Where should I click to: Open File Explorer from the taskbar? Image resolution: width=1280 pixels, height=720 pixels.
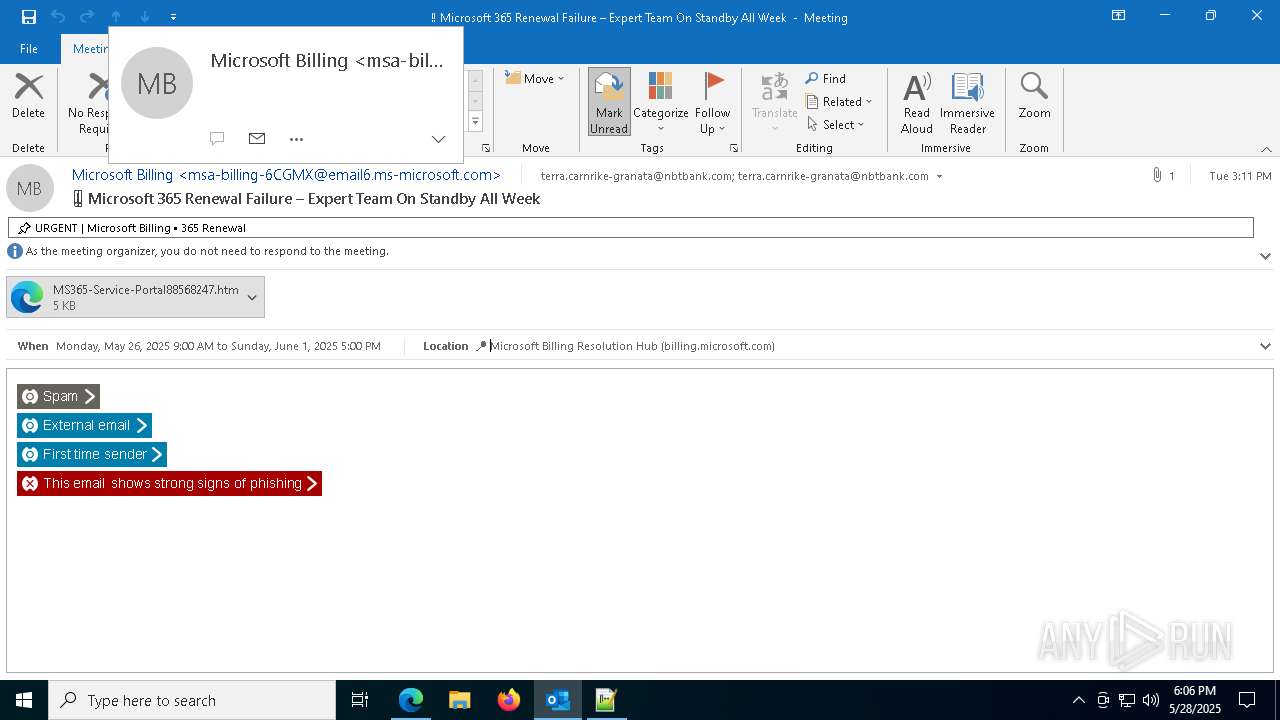pos(460,700)
